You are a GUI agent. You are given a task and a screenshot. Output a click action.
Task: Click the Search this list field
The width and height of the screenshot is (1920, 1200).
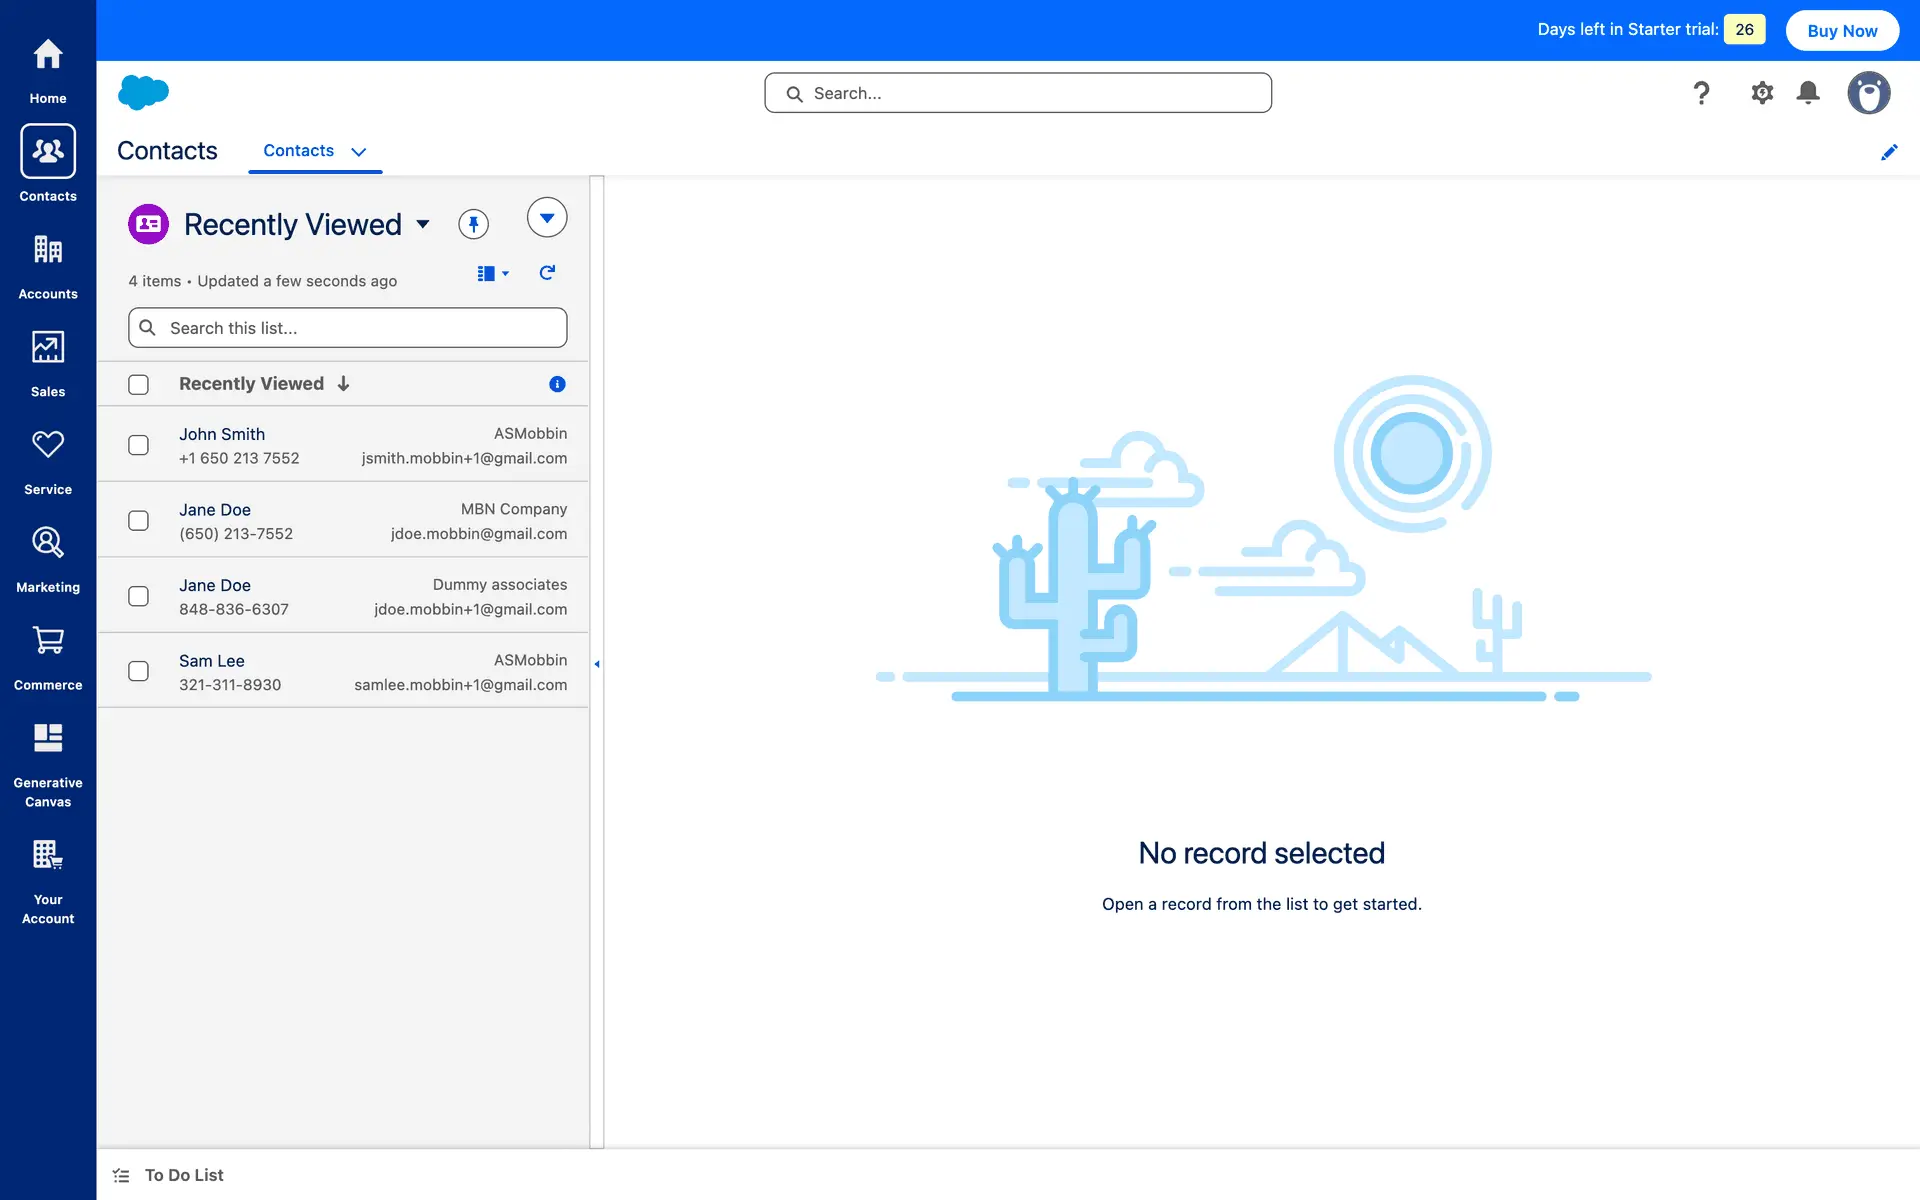click(360, 328)
